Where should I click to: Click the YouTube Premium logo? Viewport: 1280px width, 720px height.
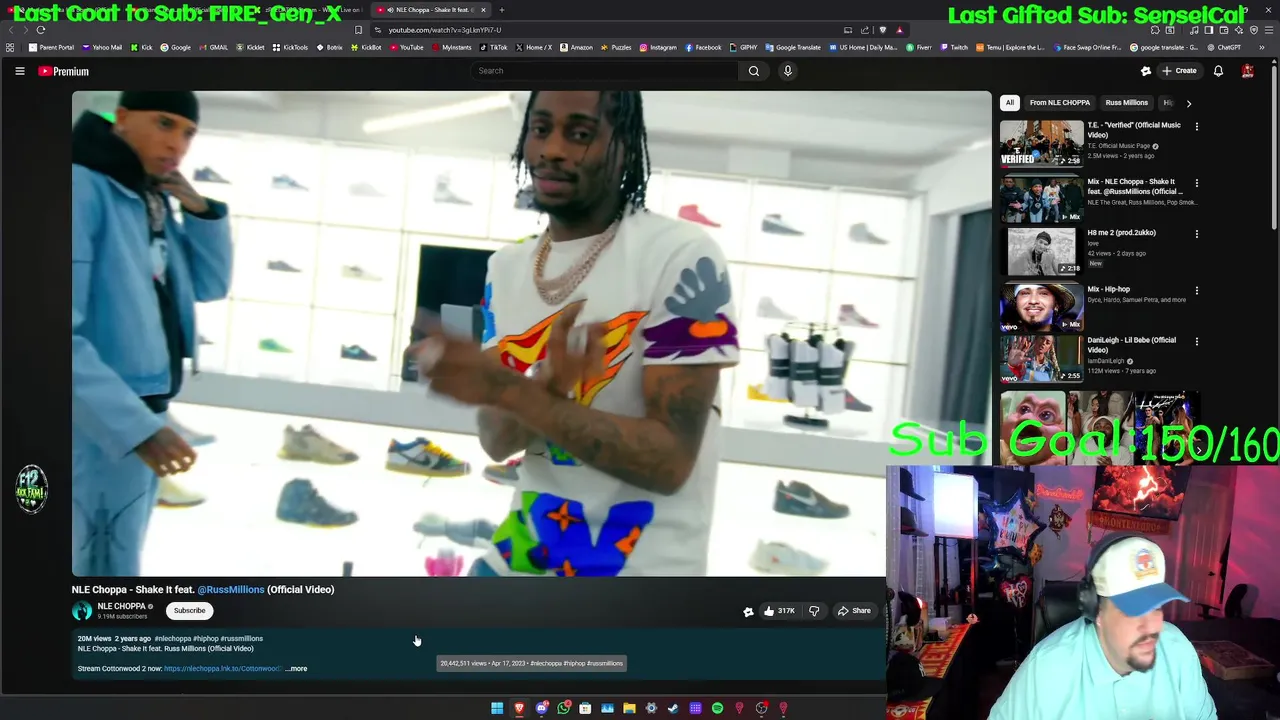click(x=64, y=71)
